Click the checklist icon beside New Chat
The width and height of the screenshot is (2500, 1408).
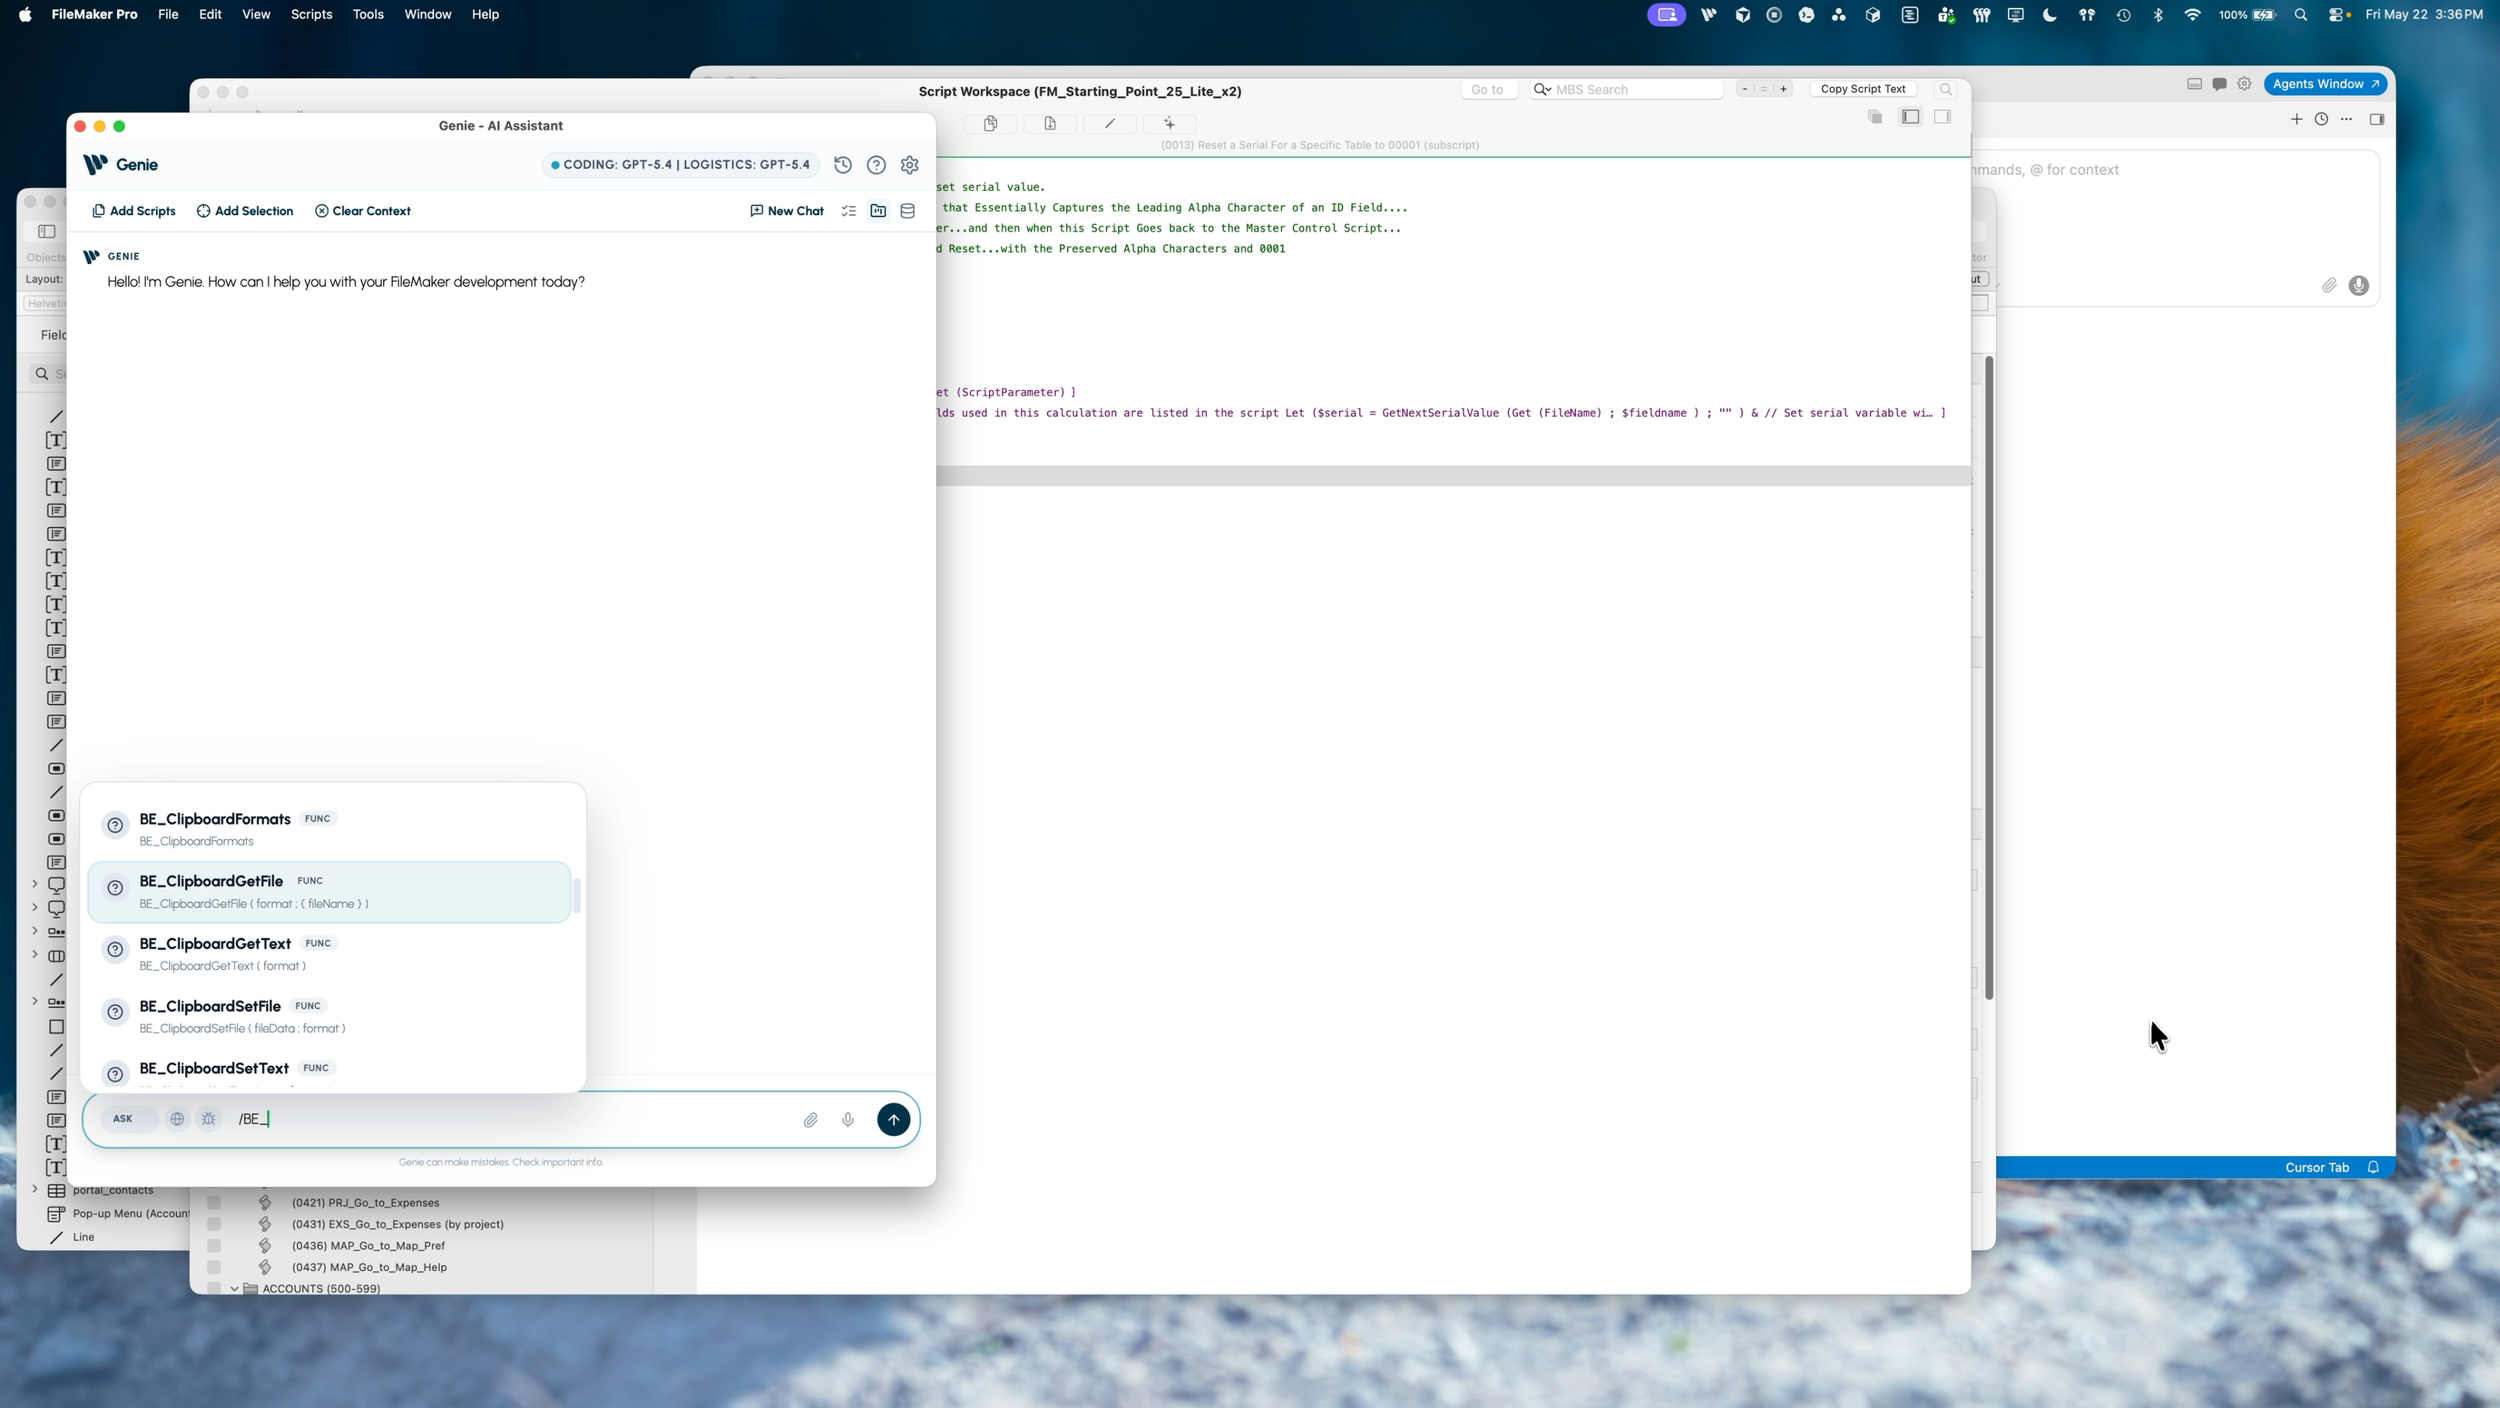(849, 211)
